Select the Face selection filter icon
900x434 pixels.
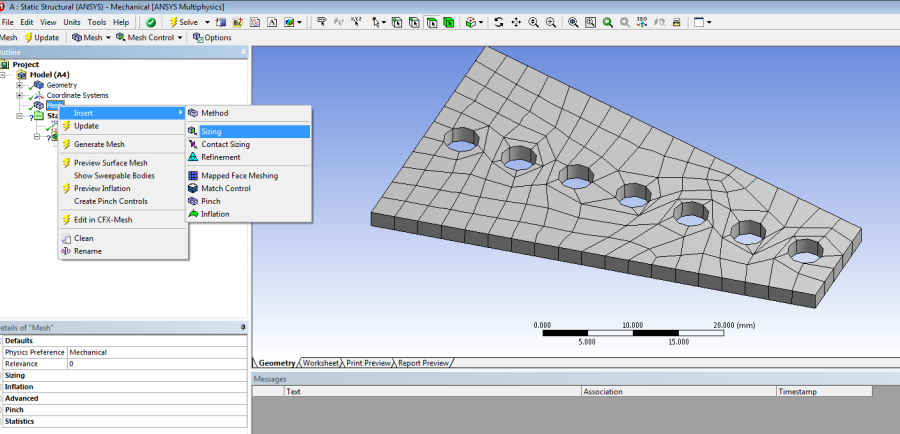(431, 22)
